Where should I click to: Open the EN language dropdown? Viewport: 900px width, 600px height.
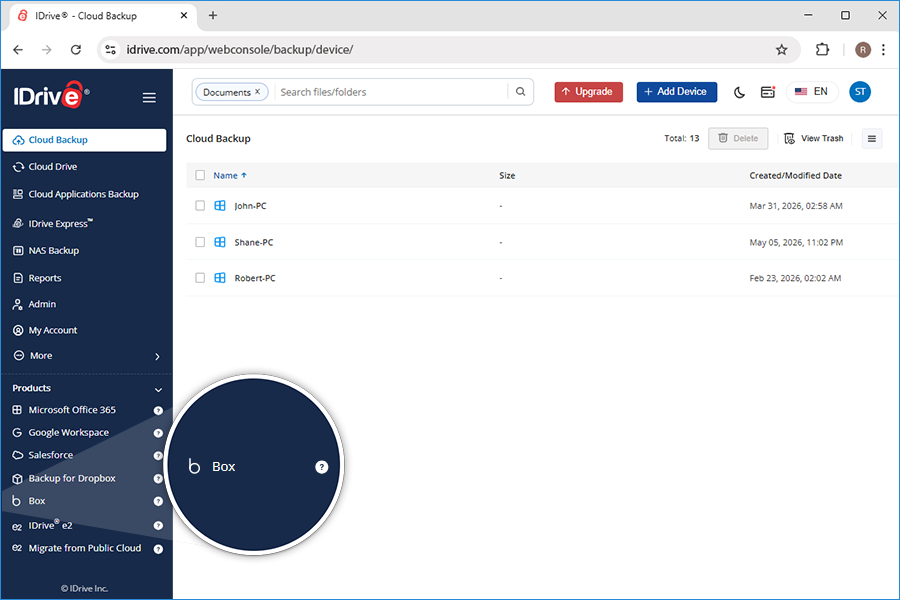[812, 92]
